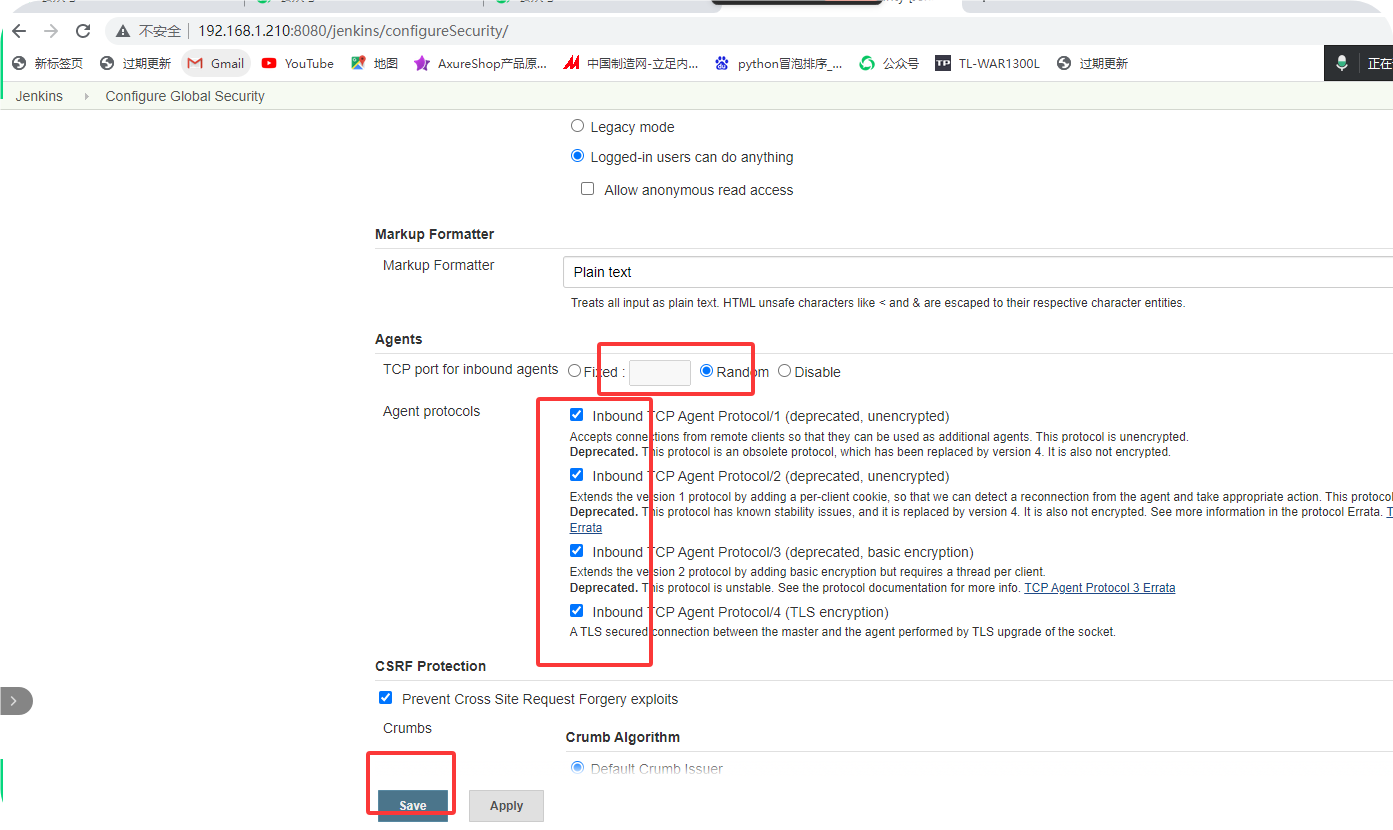
Task: Open the Gmail bookmark
Action: tap(216, 63)
